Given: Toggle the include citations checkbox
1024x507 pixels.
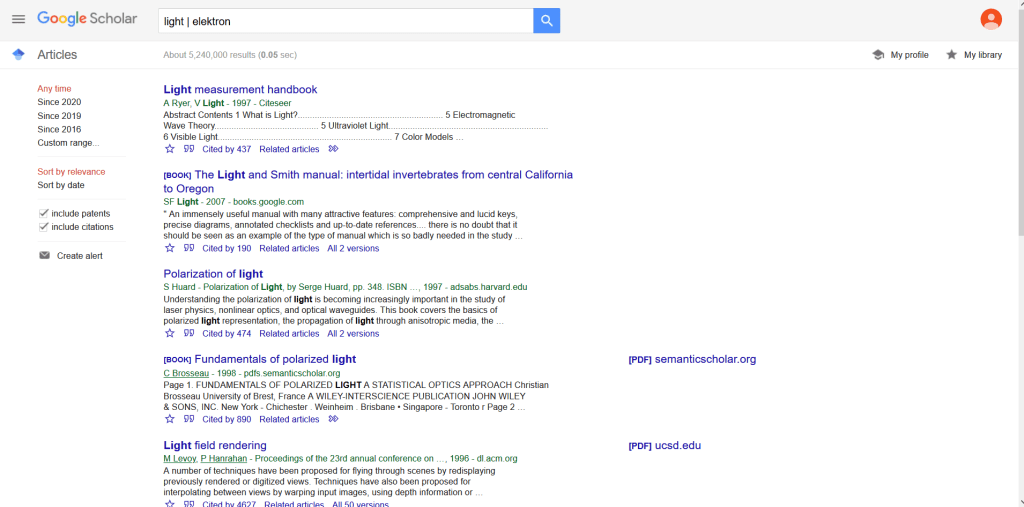Looking at the screenshot, I should pos(44,227).
